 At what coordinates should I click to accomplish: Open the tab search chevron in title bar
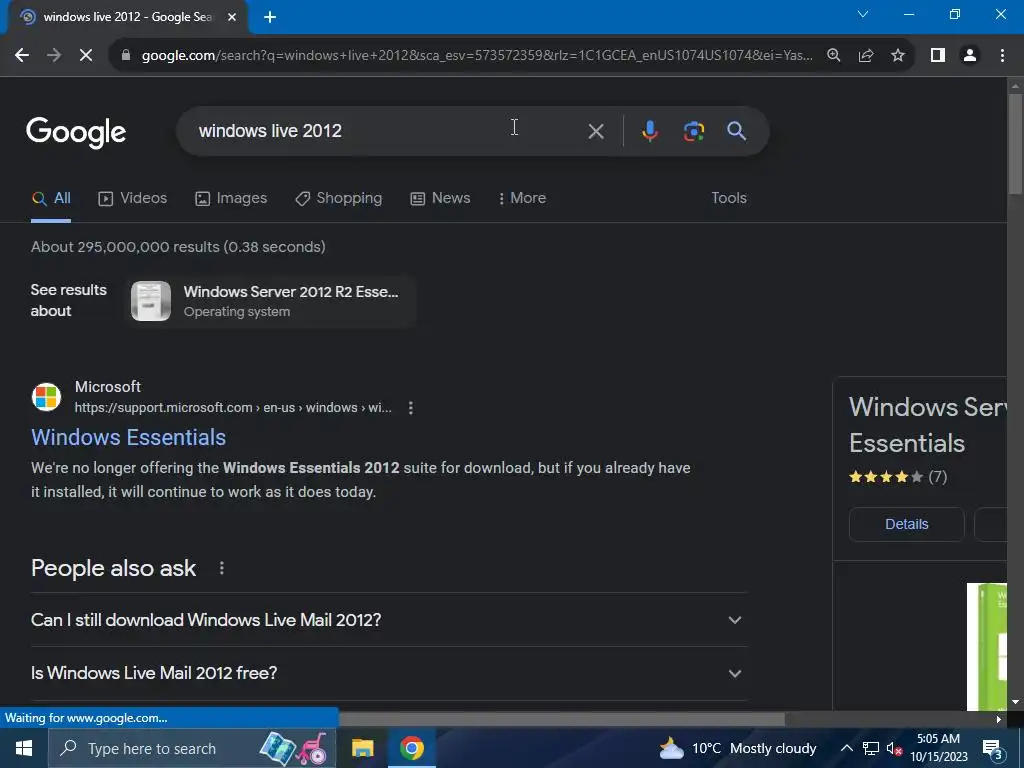pyautogui.click(x=863, y=14)
